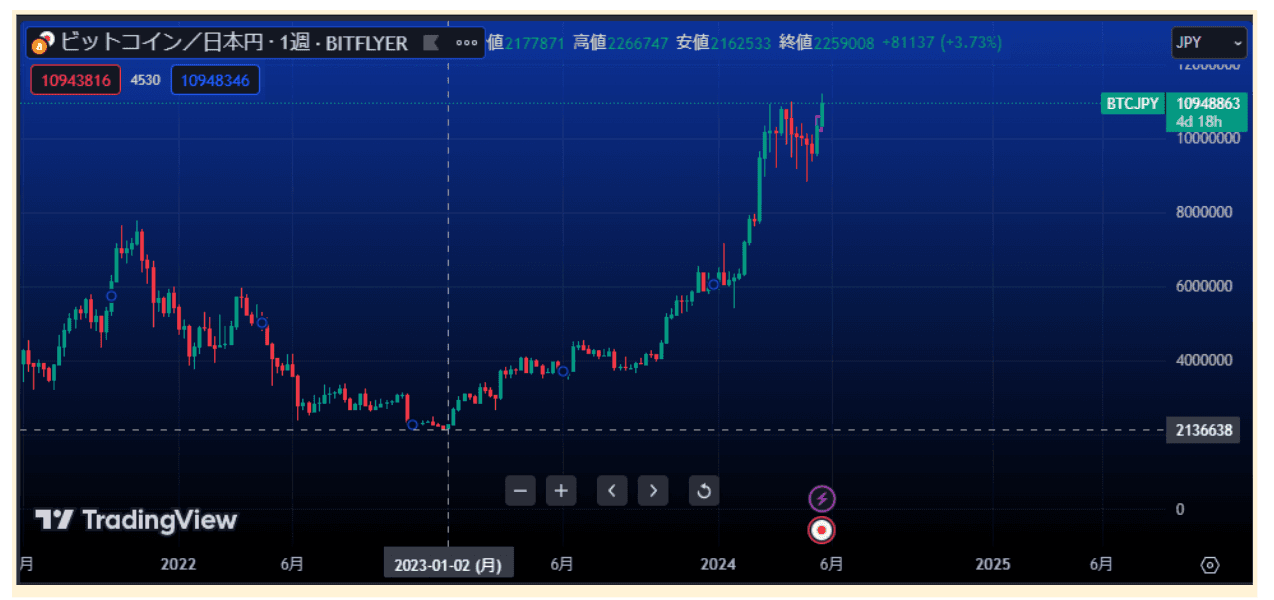
Task: Open the TradingView logo link
Action: 136,520
